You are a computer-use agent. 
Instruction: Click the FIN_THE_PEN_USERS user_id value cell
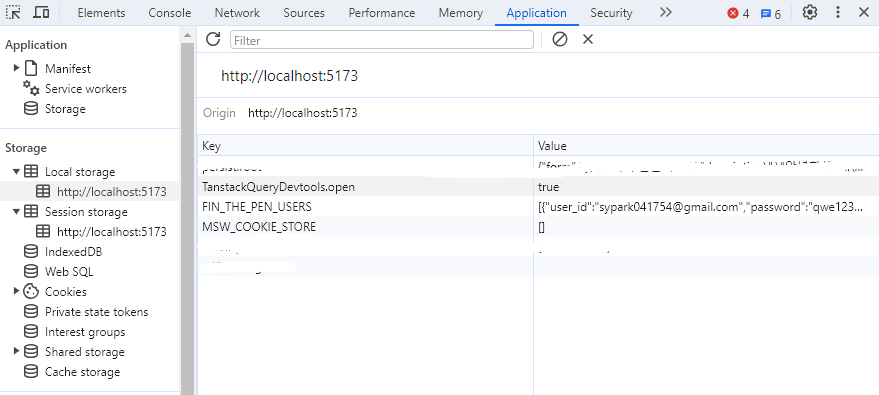tap(706, 207)
